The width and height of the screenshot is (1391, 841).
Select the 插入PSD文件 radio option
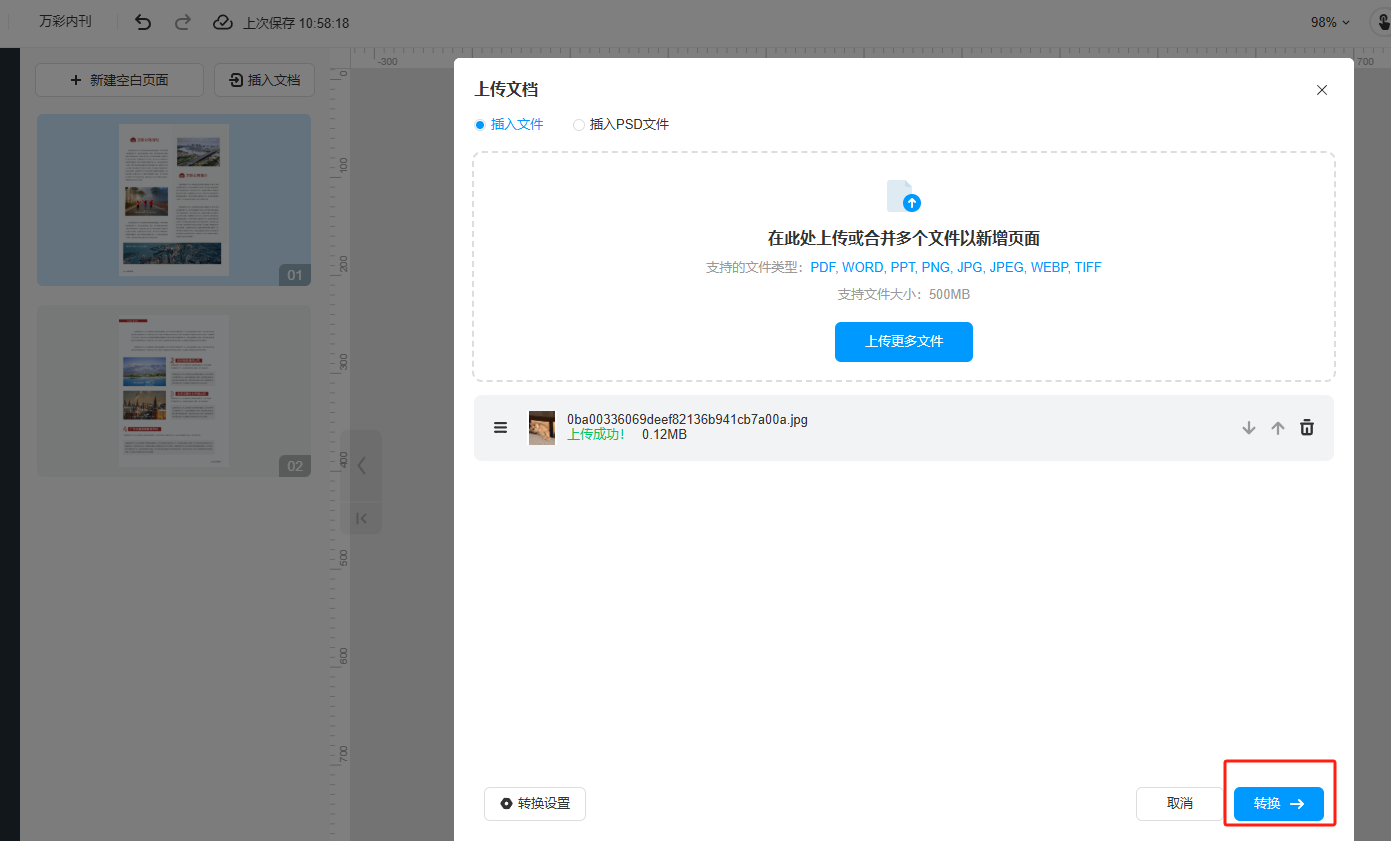(579, 125)
